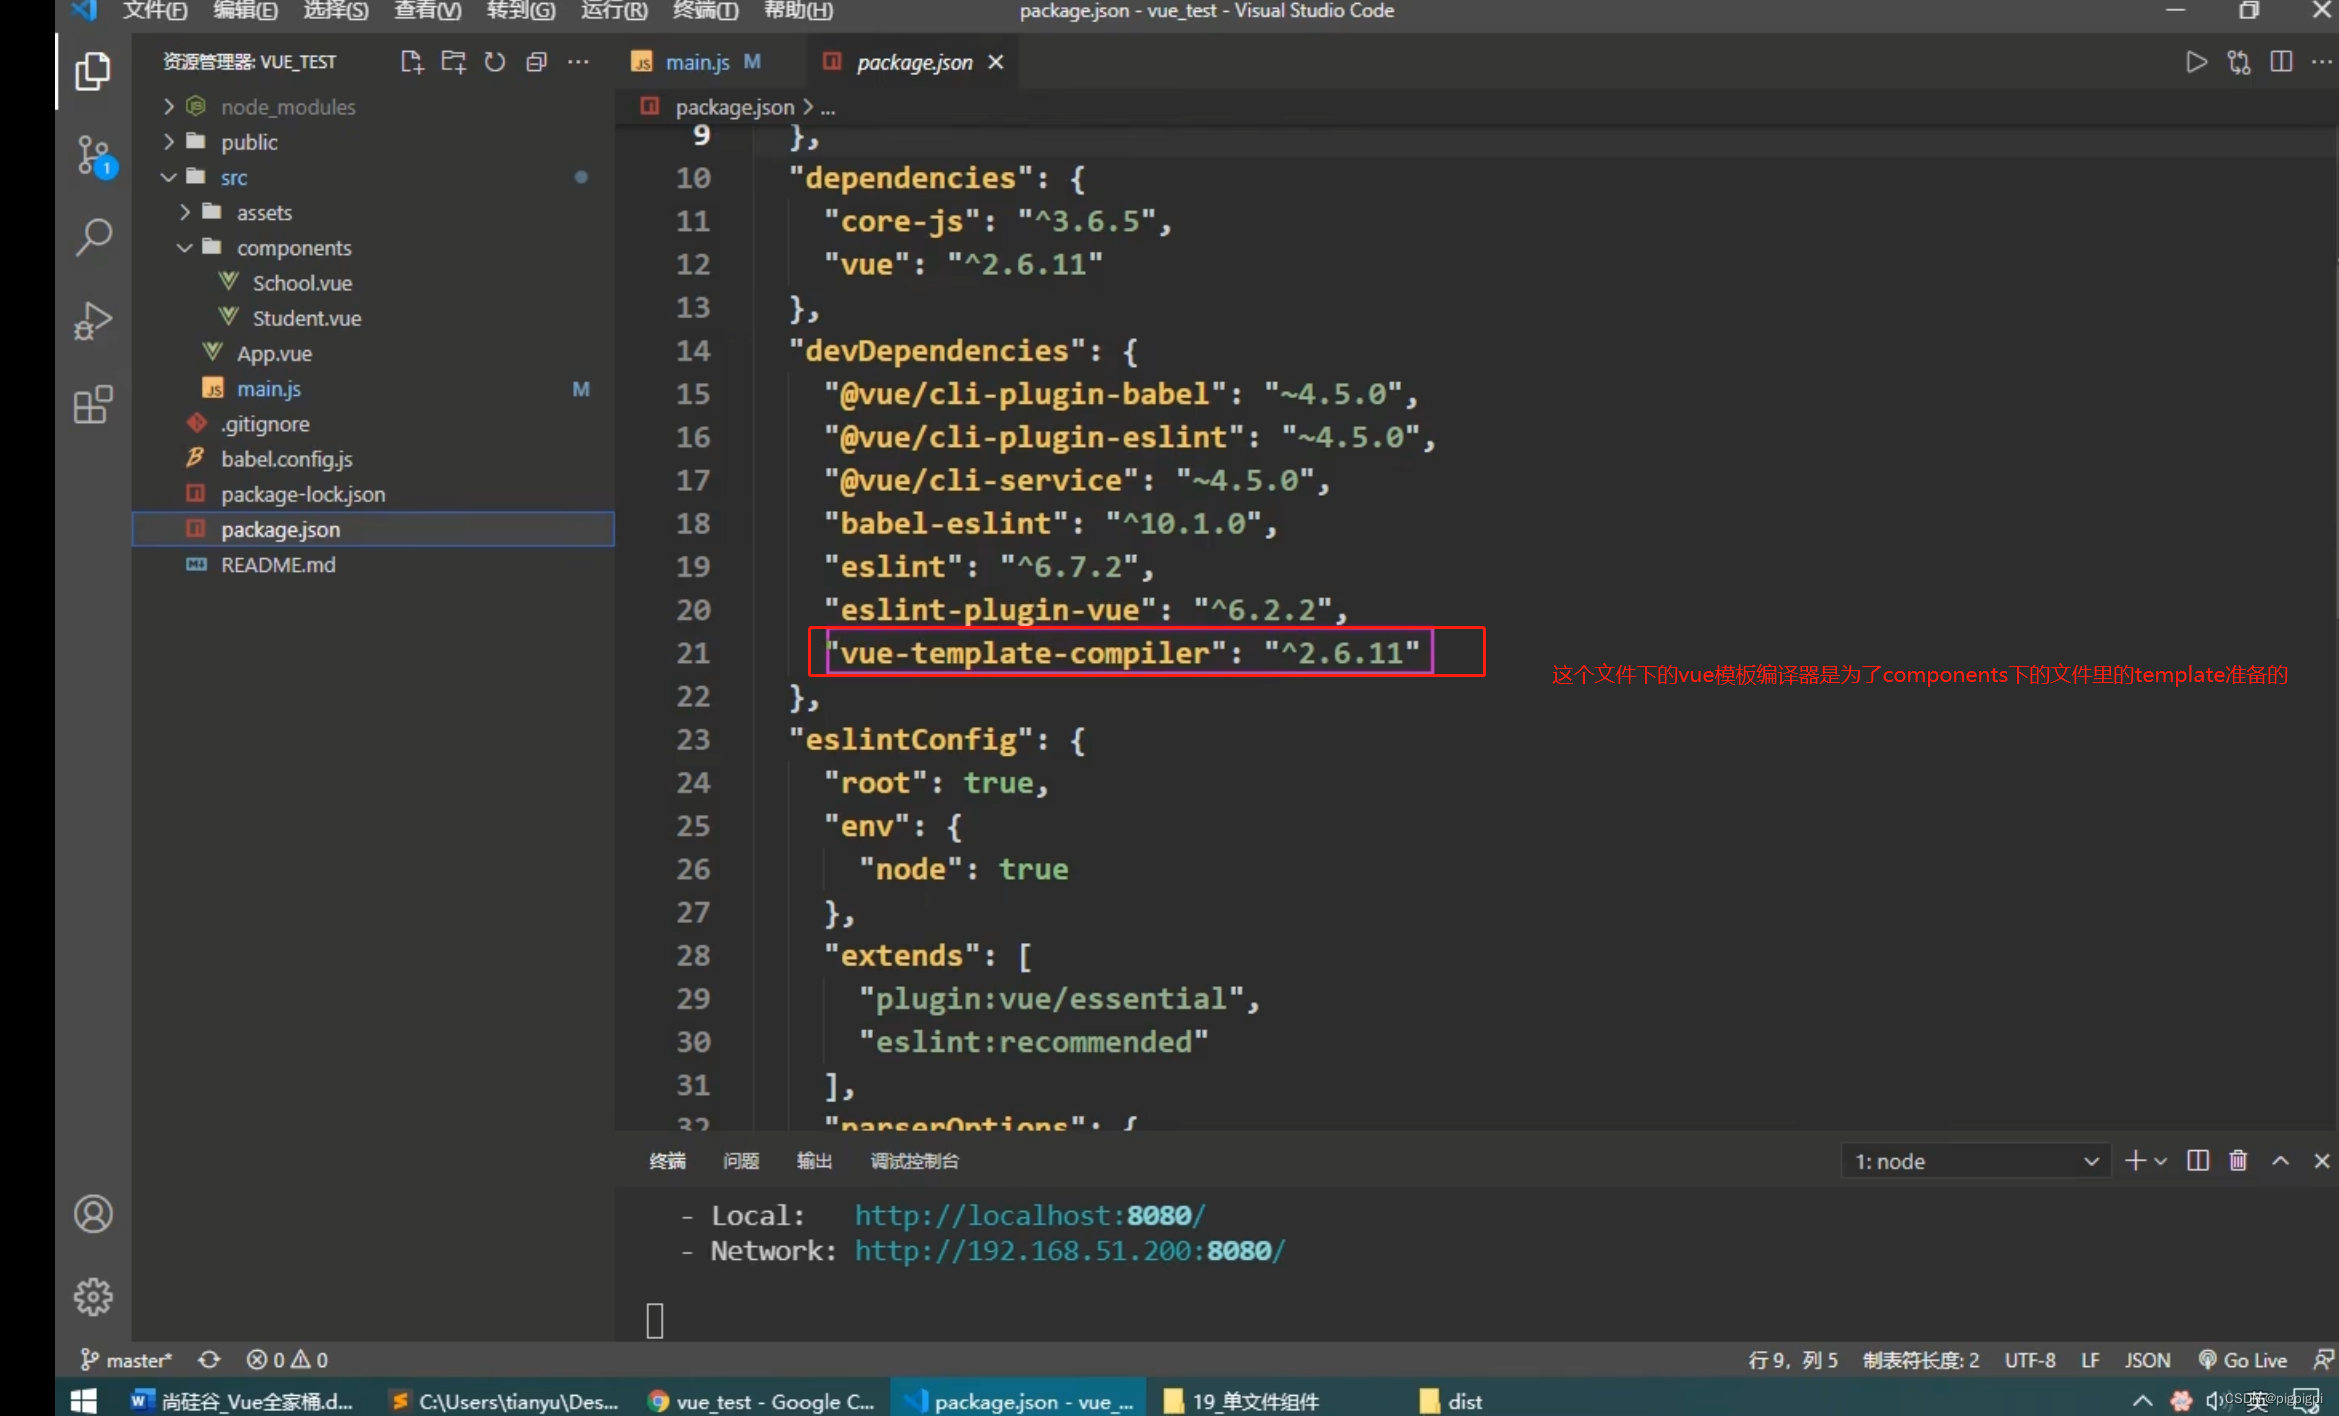Open the 192.168.51.200:8080 network link
The width and height of the screenshot is (2339, 1416).
pos(1069,1251)
